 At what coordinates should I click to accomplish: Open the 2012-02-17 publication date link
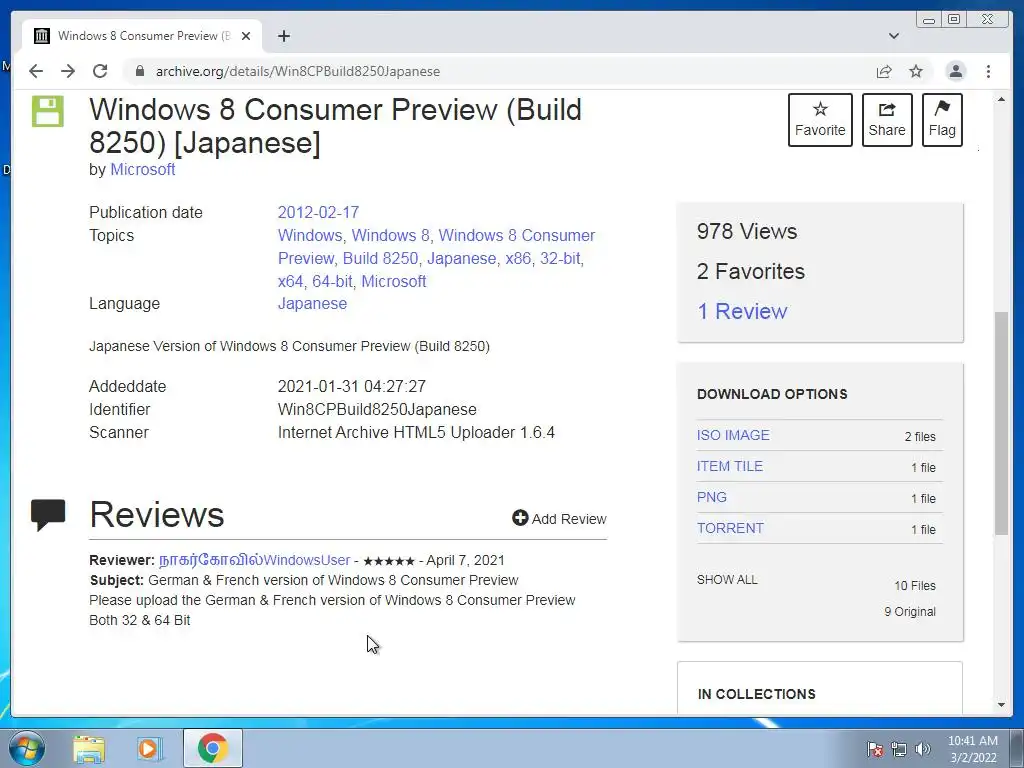318,212
